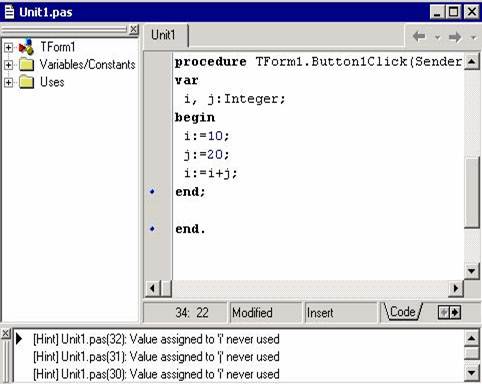This screenshot has width=482, height=384.
Task: Close the code explorer panel
Action: 133,29
